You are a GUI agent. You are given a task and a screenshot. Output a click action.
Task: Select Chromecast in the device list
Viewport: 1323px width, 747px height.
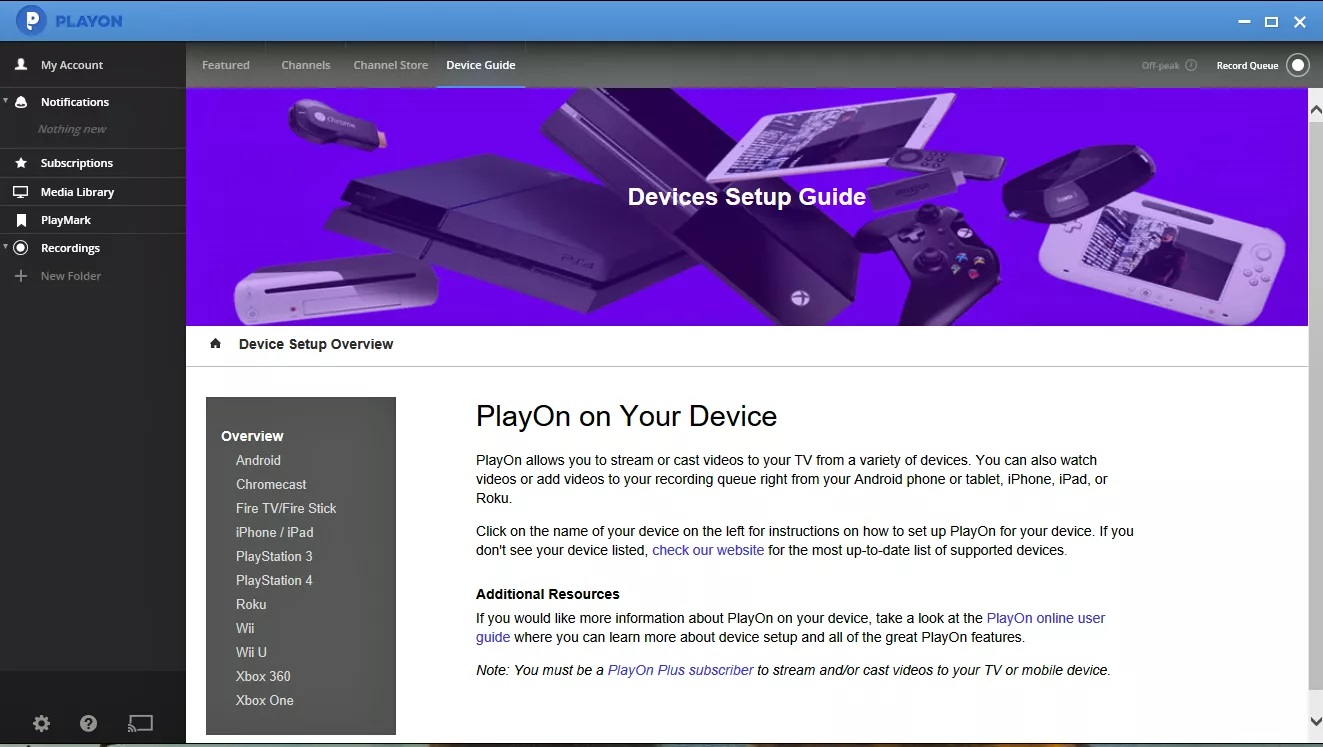[x=271, y=484]
